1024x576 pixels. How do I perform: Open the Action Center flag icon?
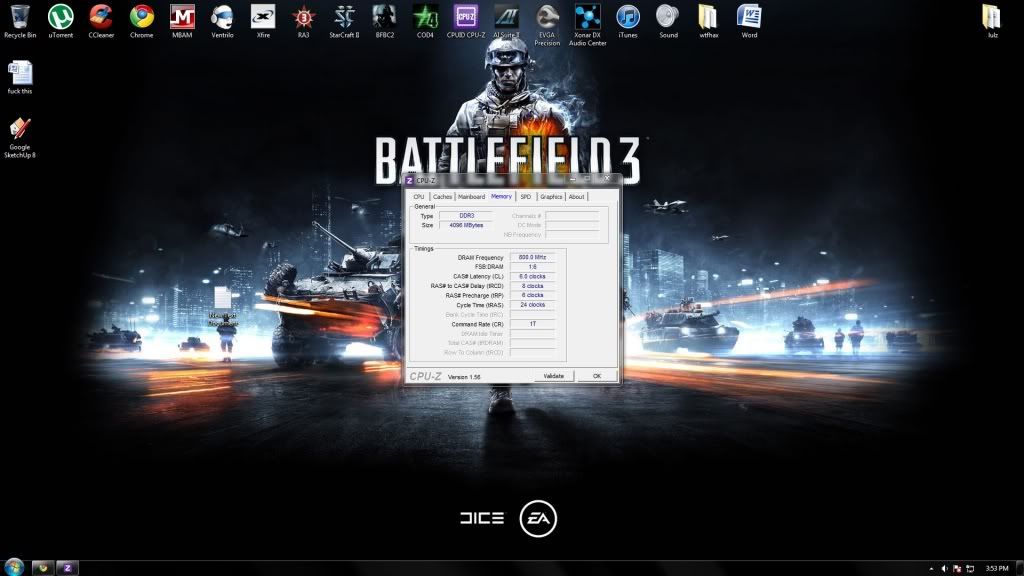[x=957, y=569]
